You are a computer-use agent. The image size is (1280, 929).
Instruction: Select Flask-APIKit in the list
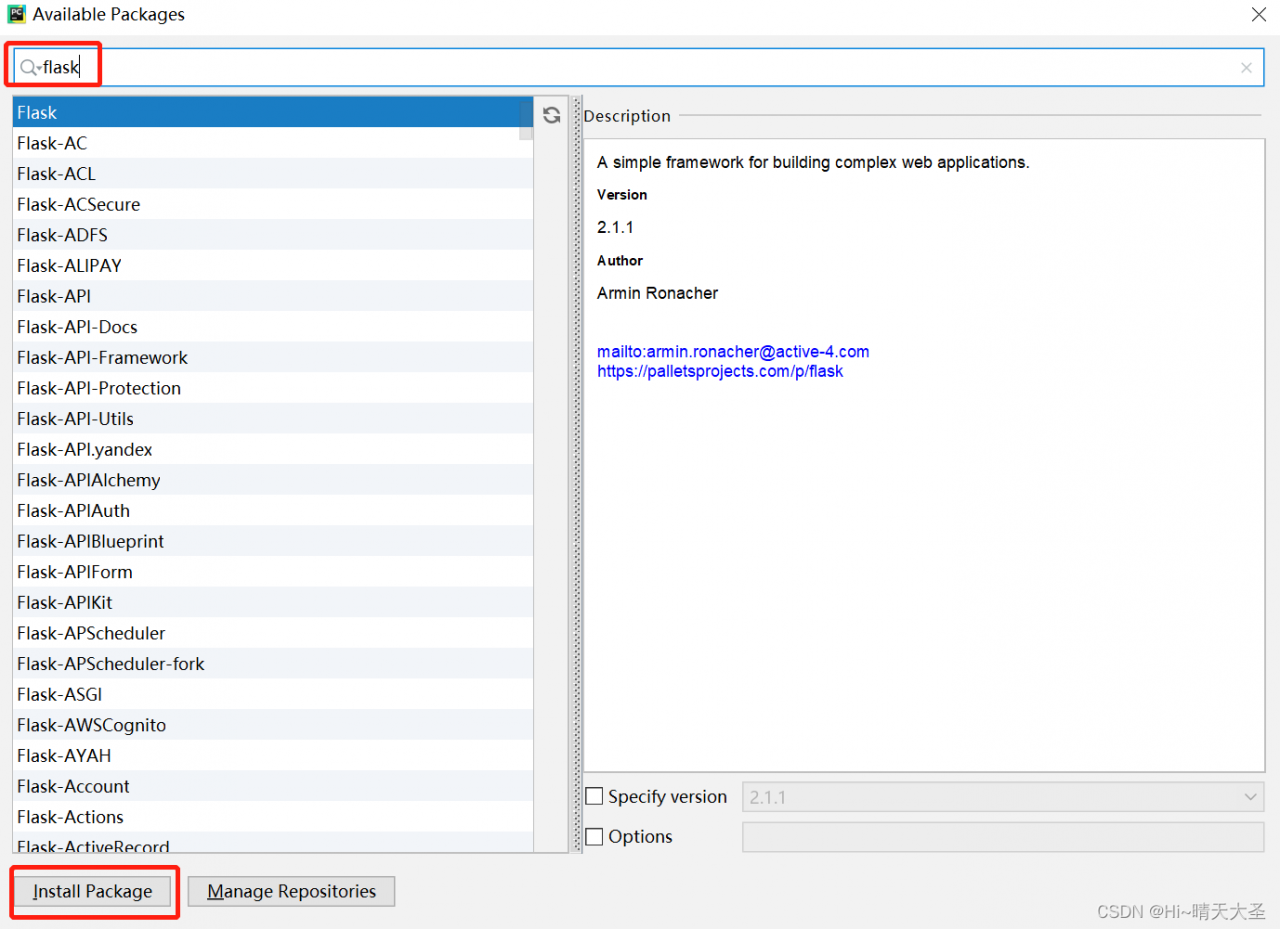pyautogui.click(x=272, y=603)
